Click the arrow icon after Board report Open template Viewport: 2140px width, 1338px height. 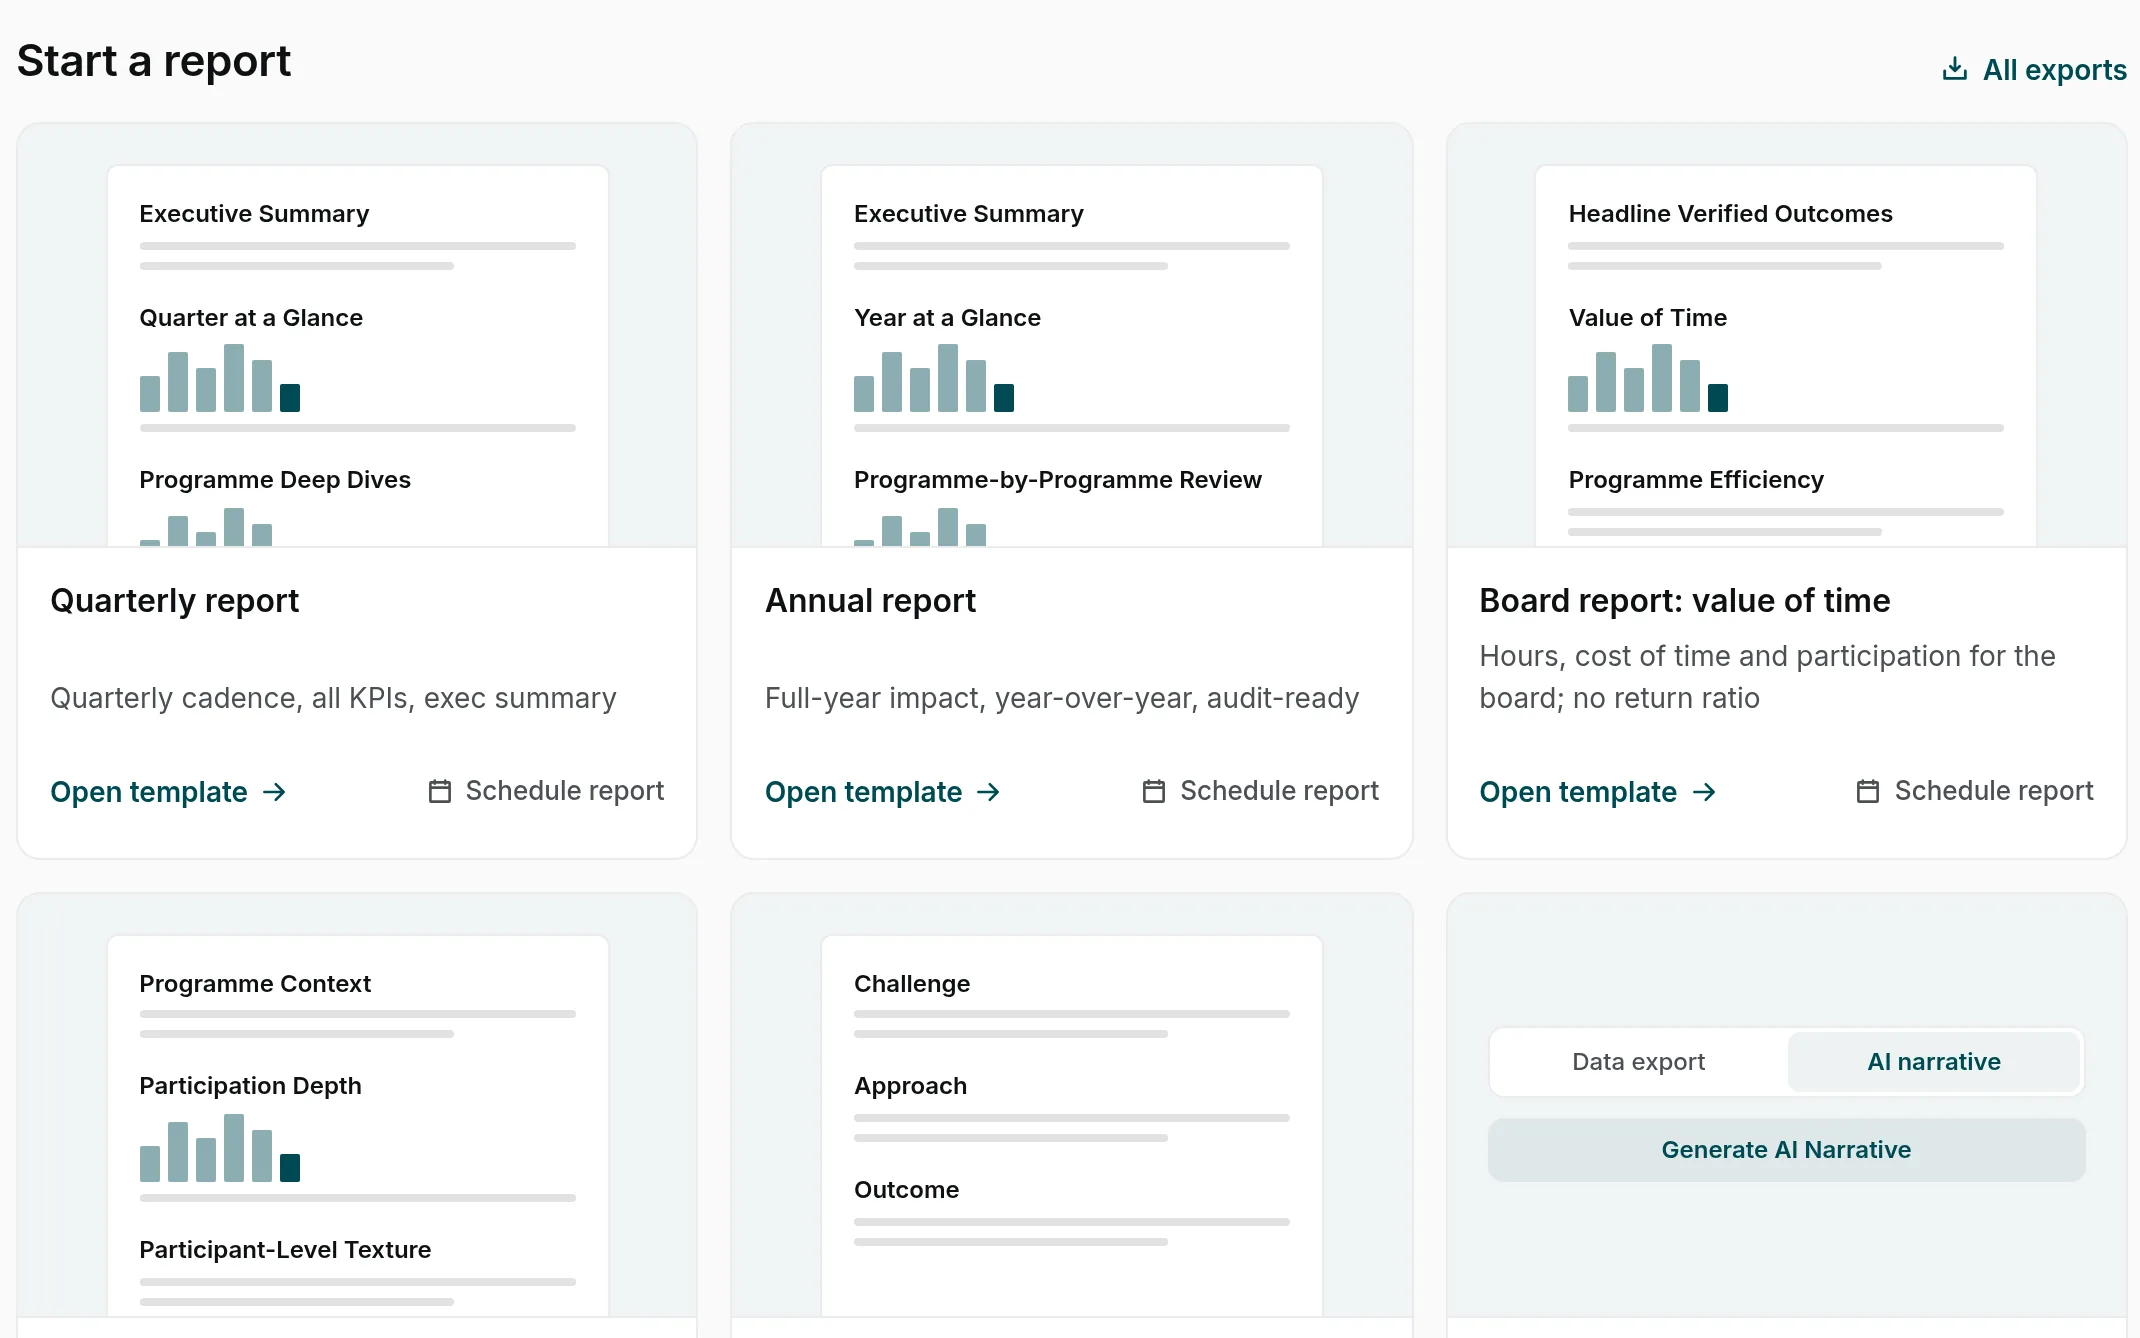(1704, 792)
